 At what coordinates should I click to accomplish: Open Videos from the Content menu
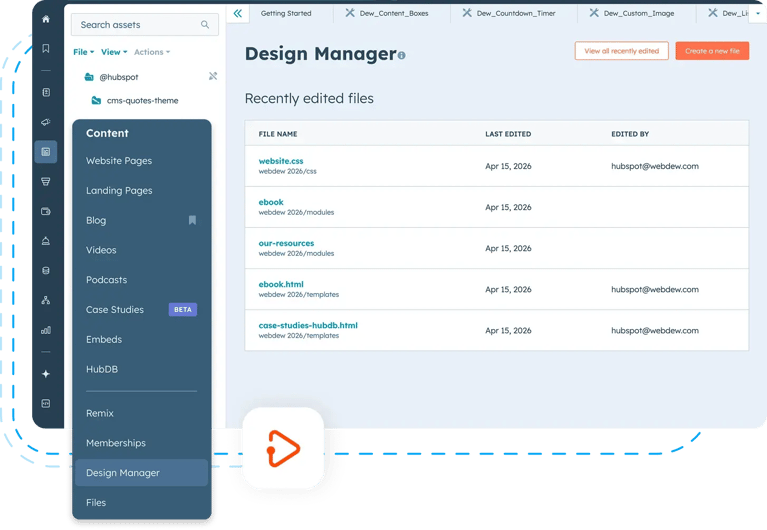tap(101, 250)
